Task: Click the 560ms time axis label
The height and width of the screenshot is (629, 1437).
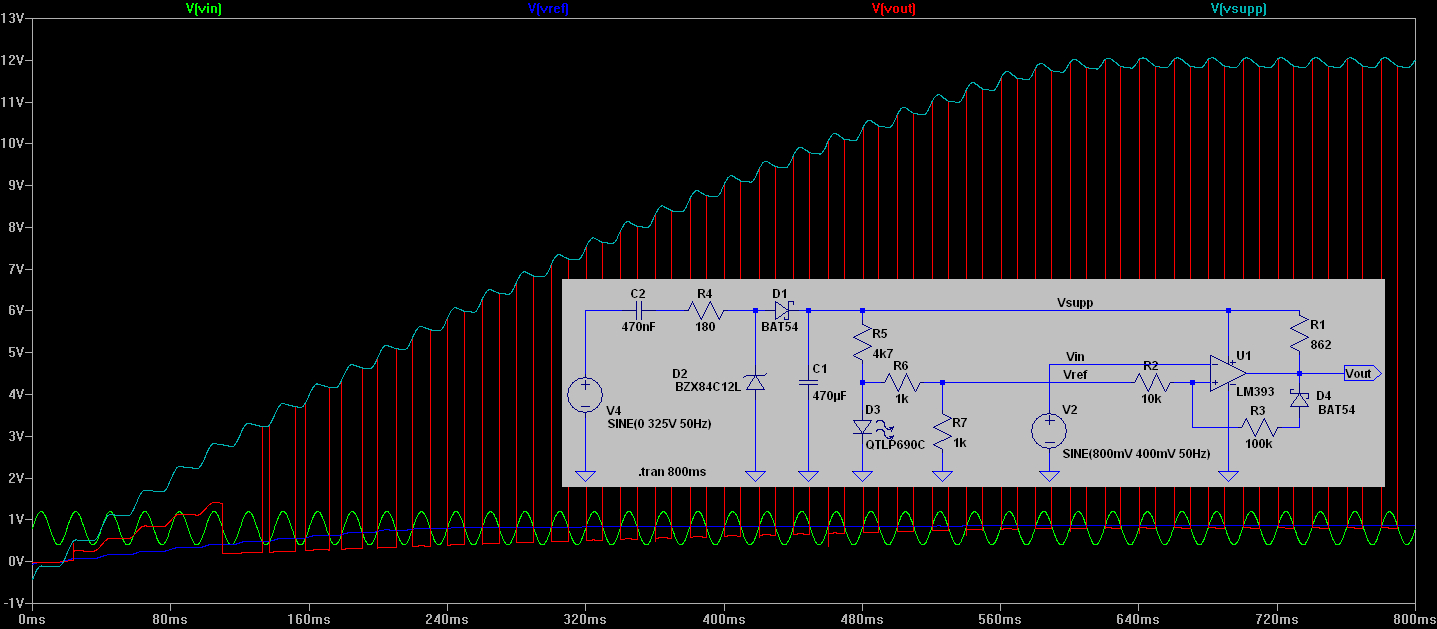Action: coord(1000,620)
